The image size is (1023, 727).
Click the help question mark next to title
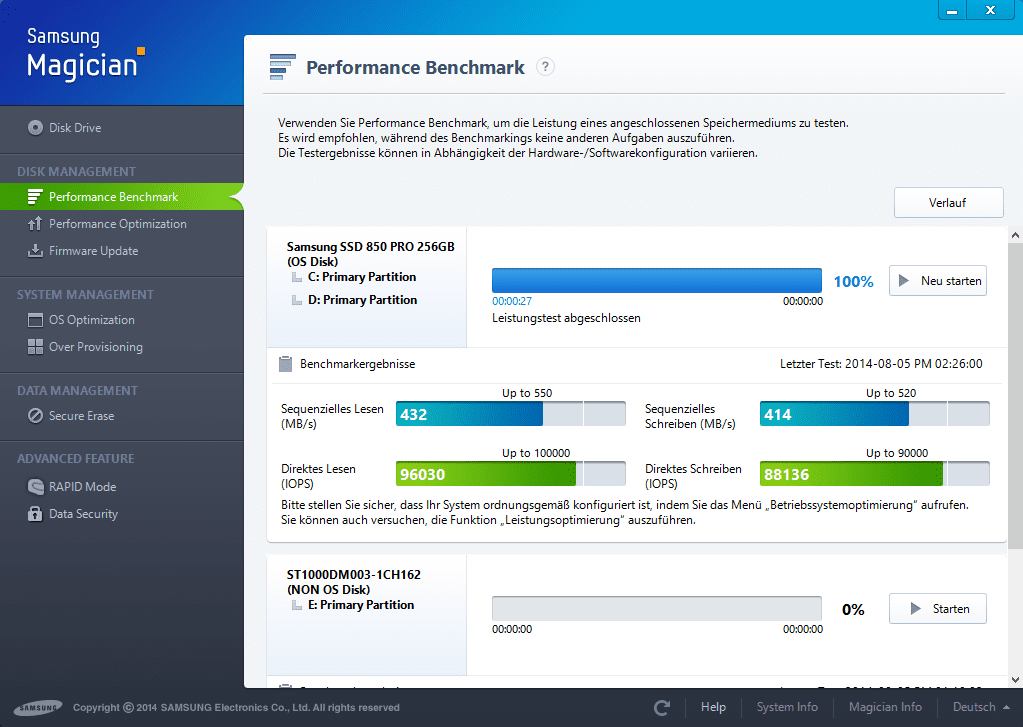coord(545,67)
